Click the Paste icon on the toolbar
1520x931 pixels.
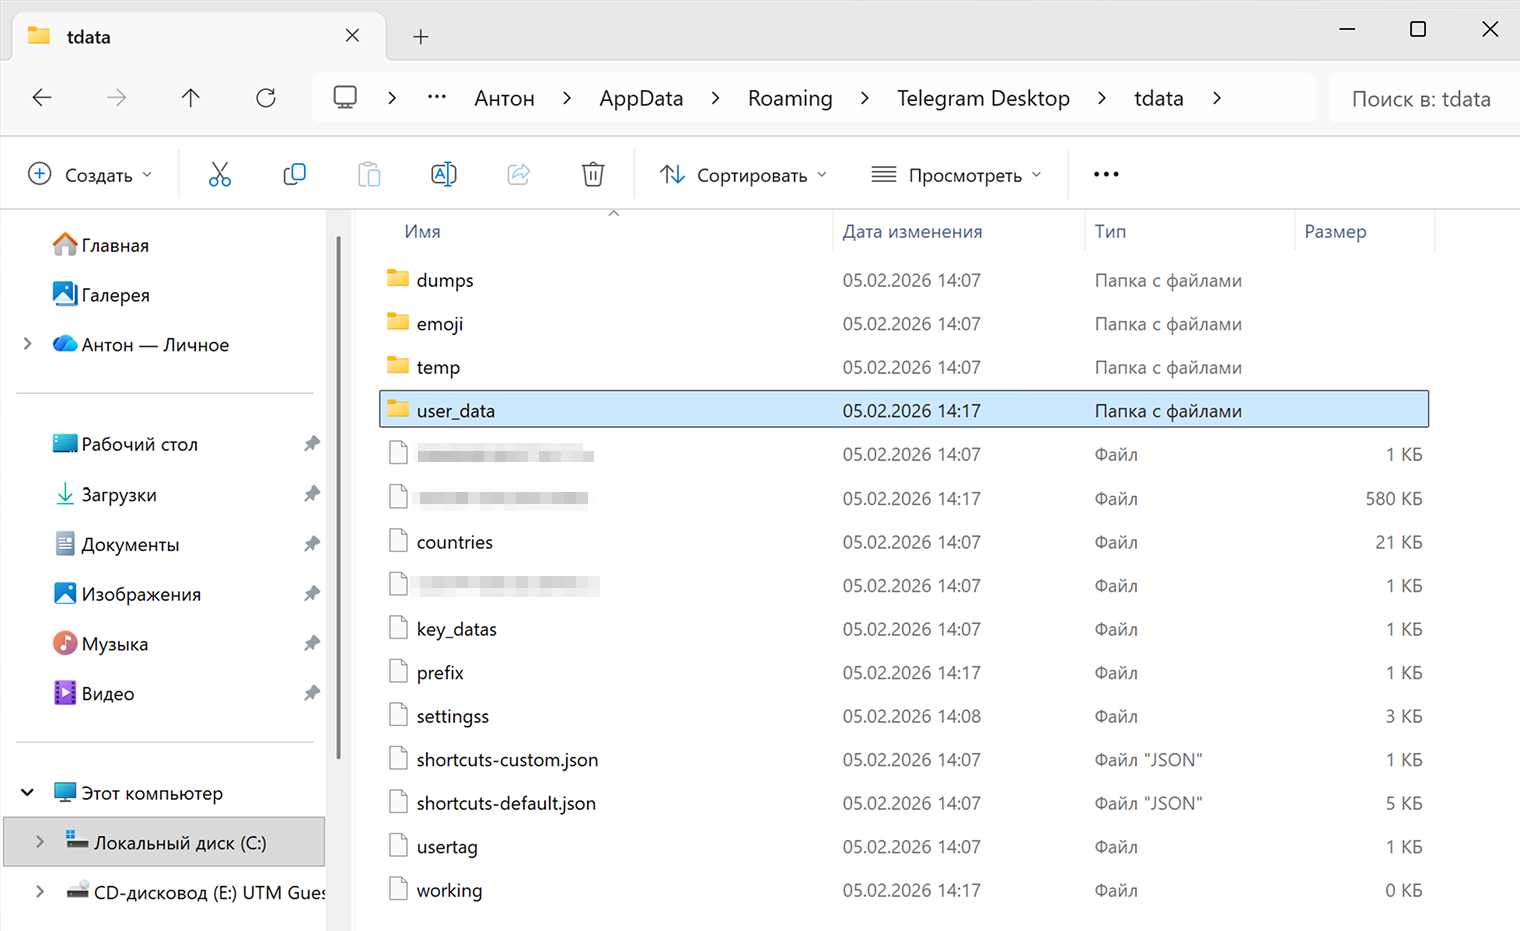tap(369, 173)
